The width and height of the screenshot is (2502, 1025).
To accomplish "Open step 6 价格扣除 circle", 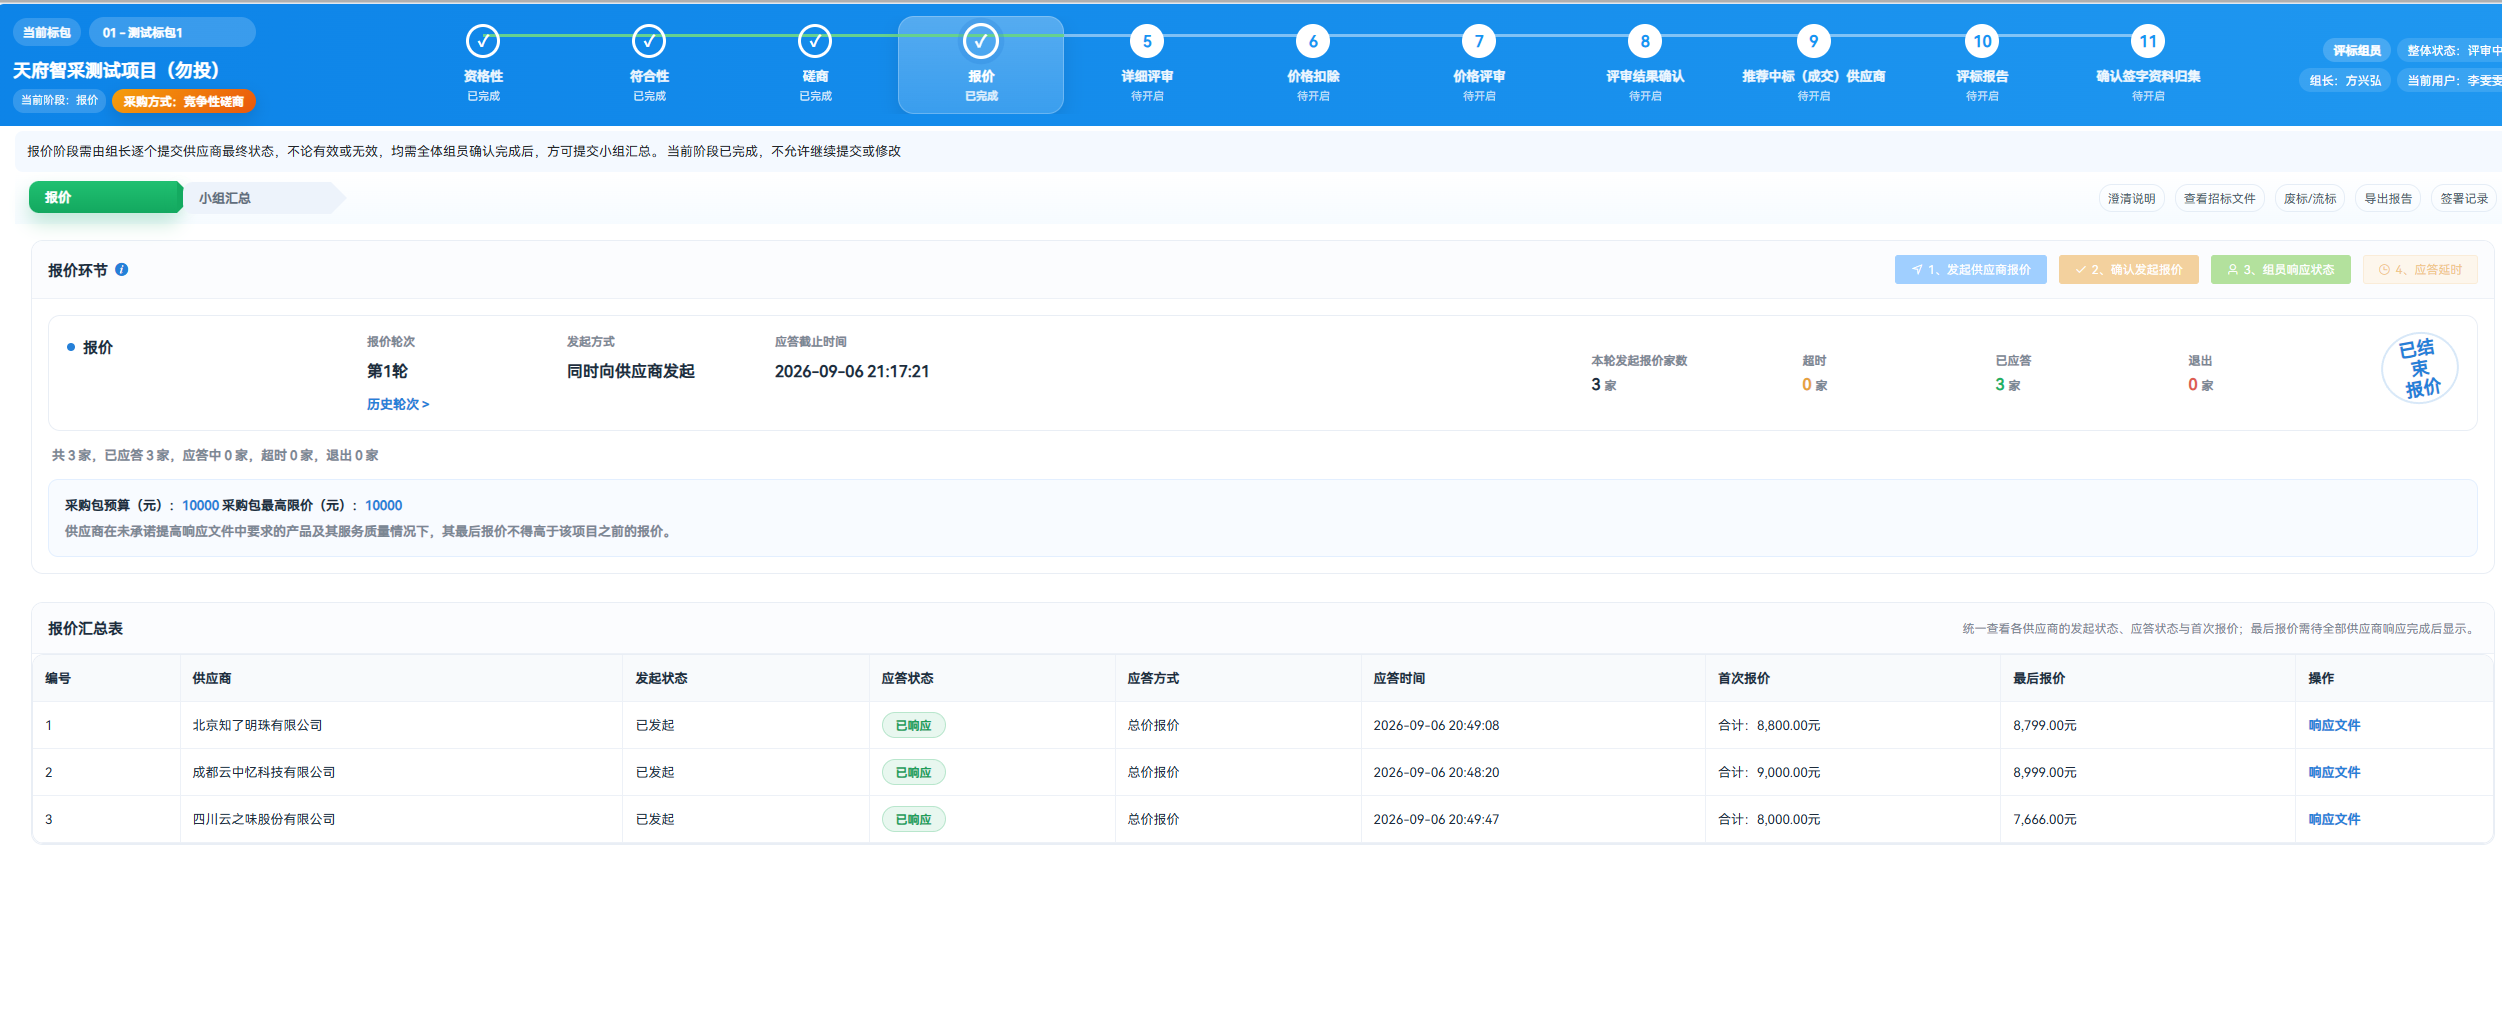I will tap(1313, 41).
